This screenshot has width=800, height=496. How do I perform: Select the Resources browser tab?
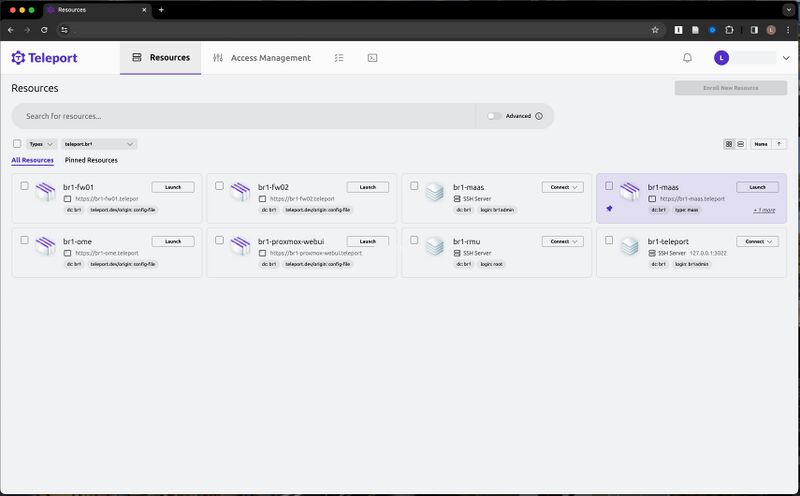coord(96,10)
